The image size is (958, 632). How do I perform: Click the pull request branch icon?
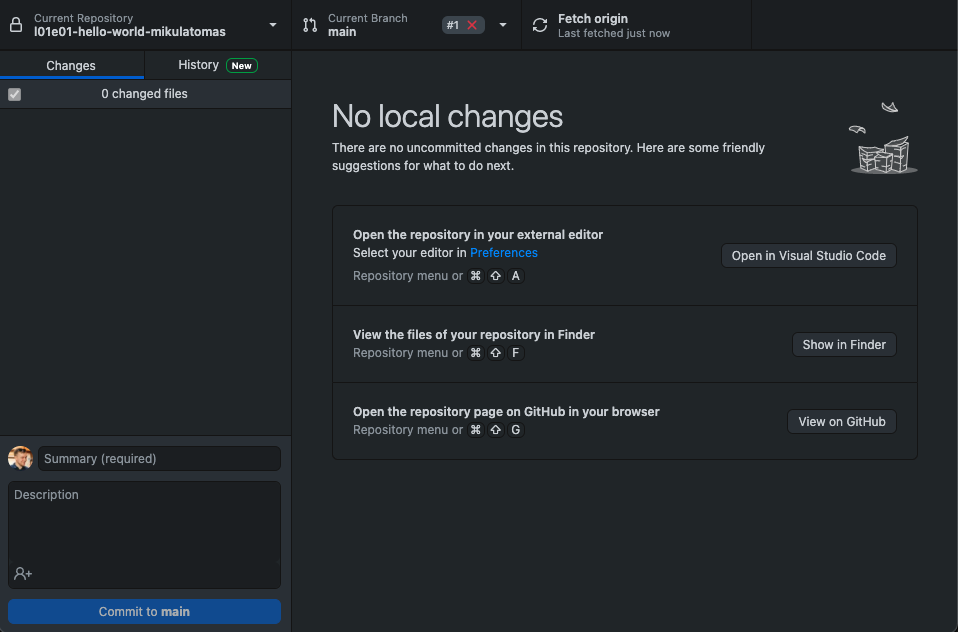tap(310, 25)
